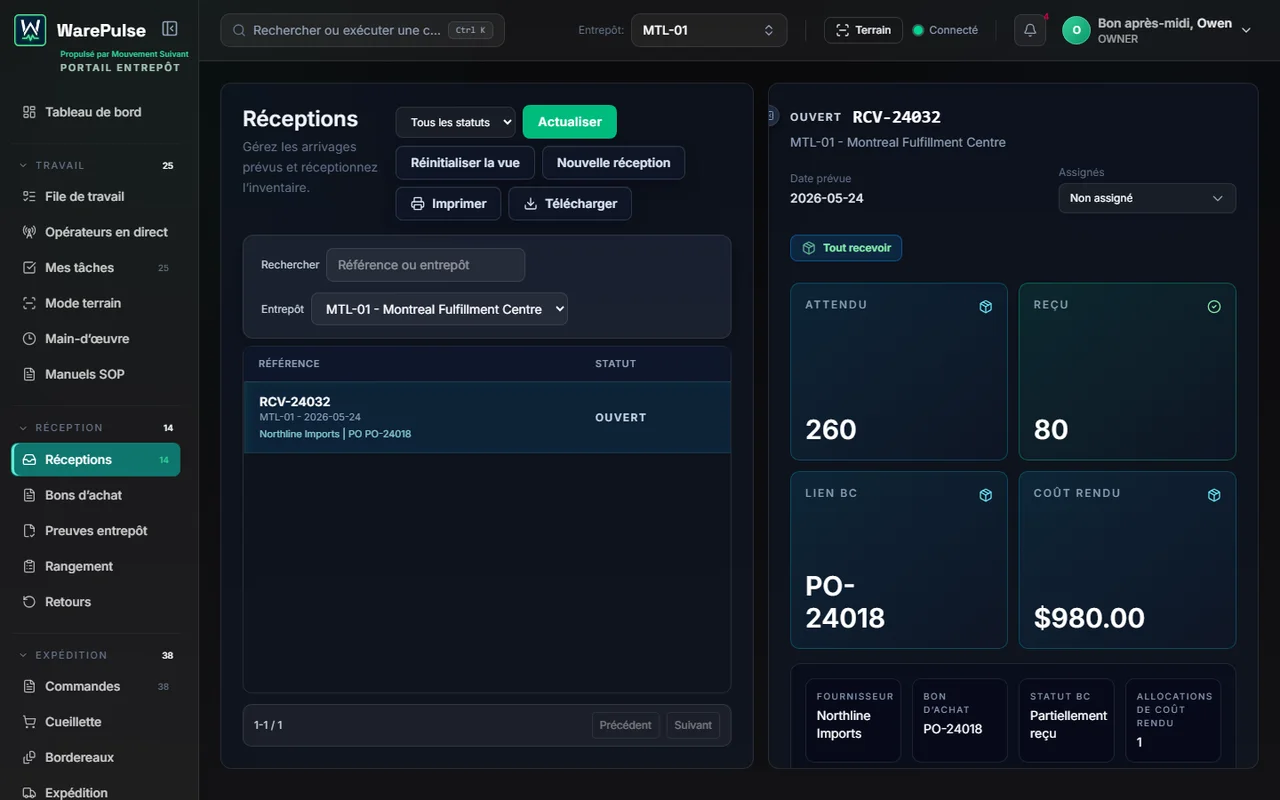Click the Cueillette cart icon
This screenshot has width=1280, height=800.
point(29,721)
